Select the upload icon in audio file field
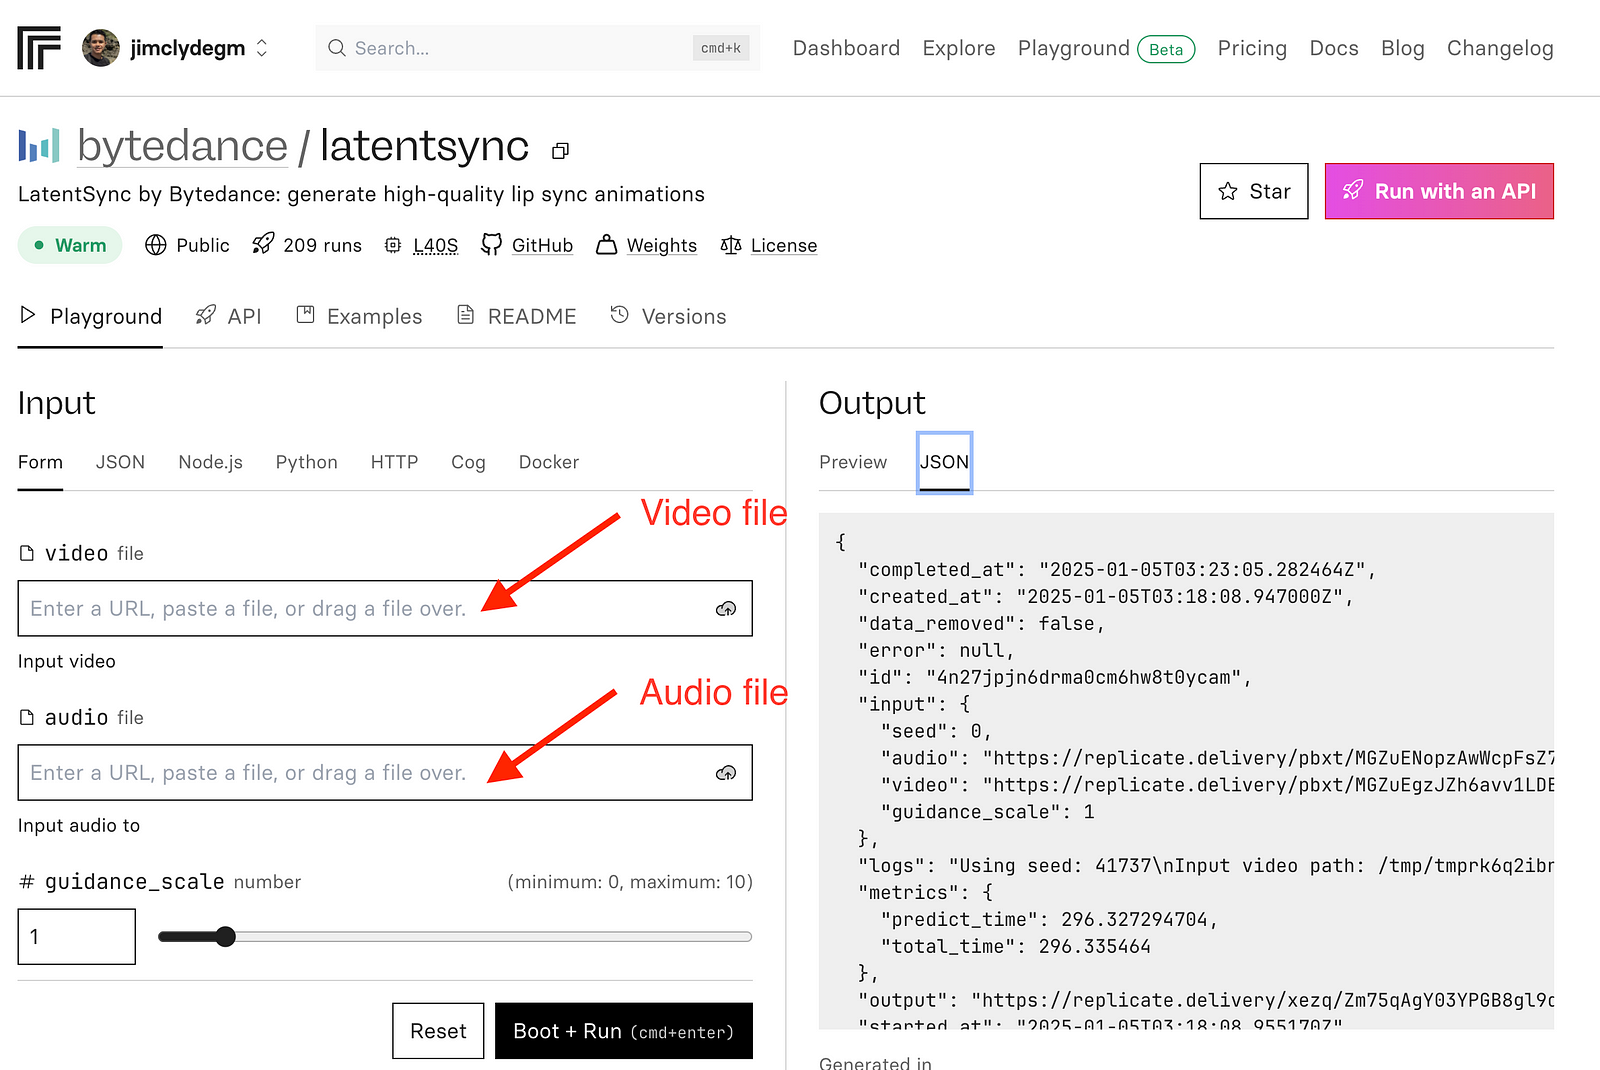 (726, 772)
